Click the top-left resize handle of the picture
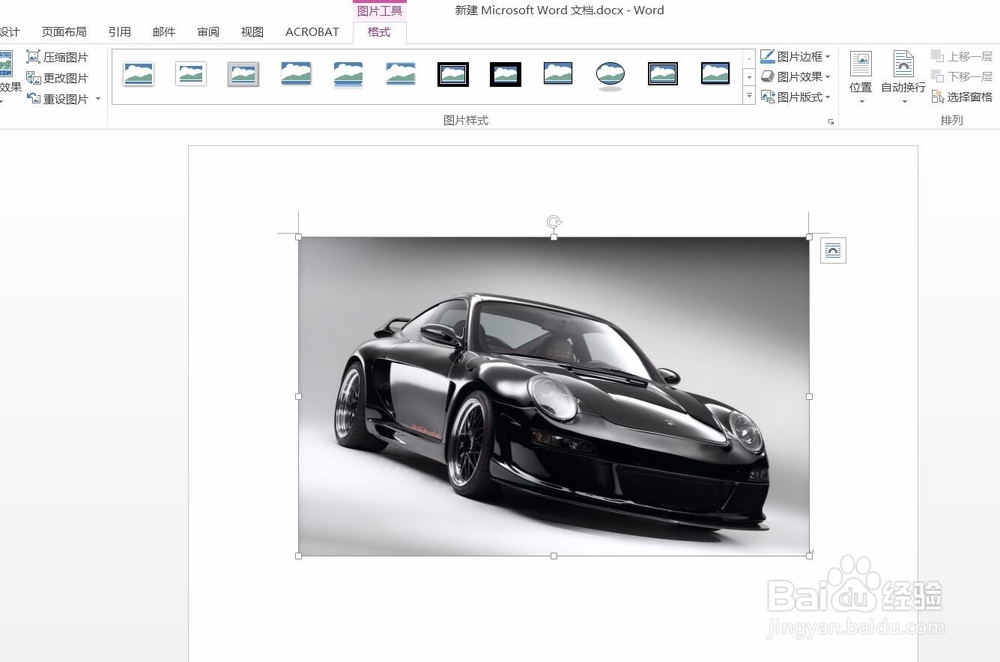Image resolution: width=1000 pixels, height=662 pixels. 298,237
